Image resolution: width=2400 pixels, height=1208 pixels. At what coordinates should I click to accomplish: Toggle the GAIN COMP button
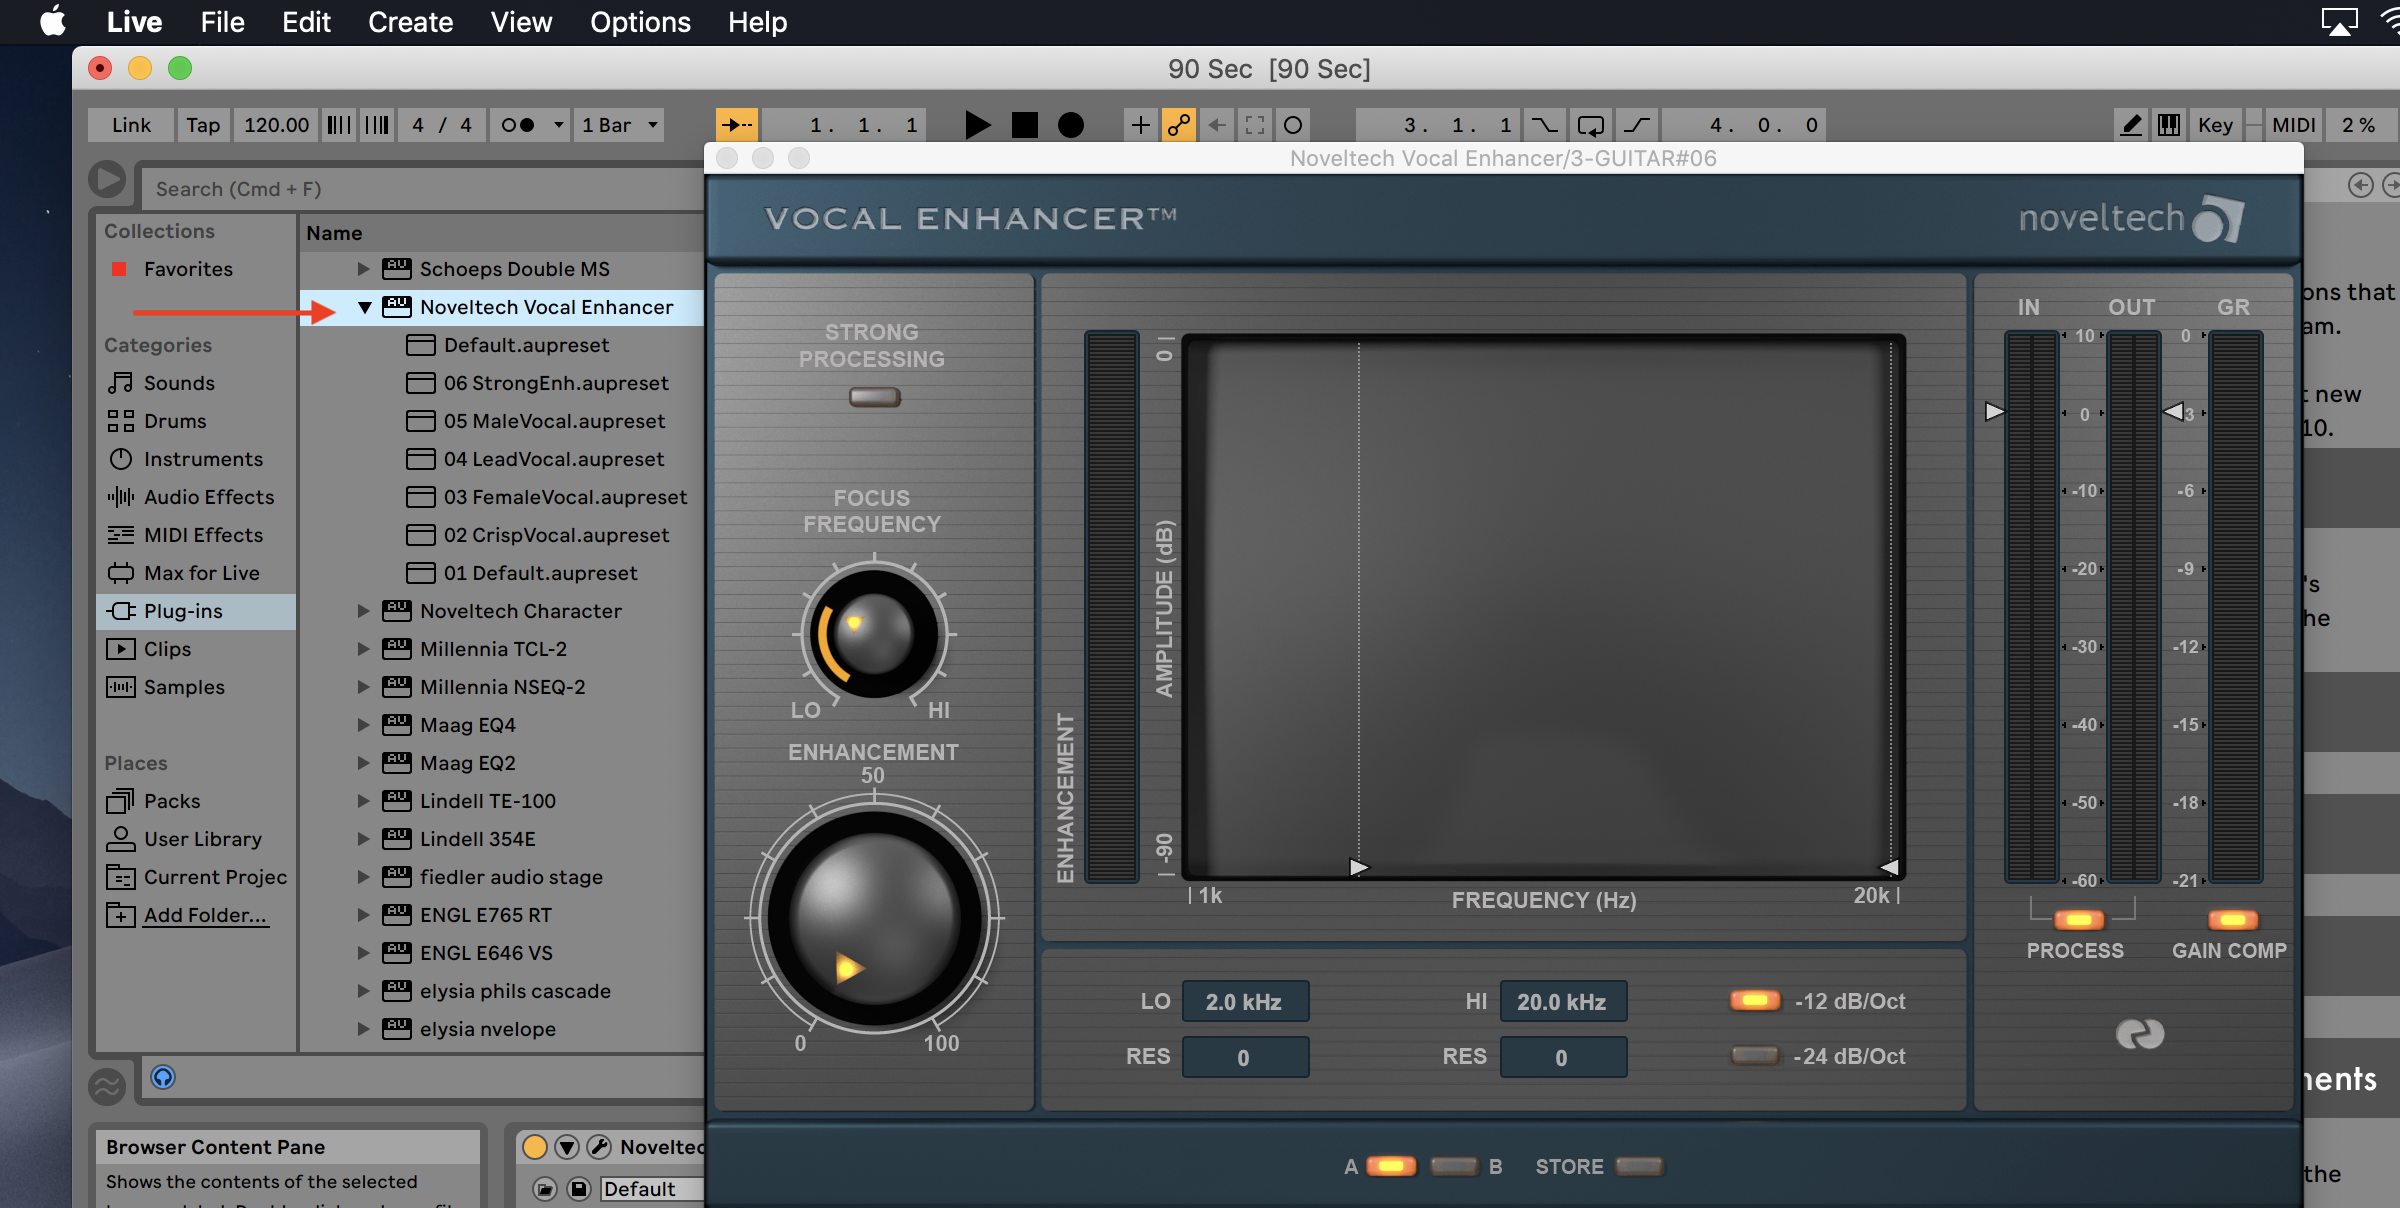(2232, 920)
